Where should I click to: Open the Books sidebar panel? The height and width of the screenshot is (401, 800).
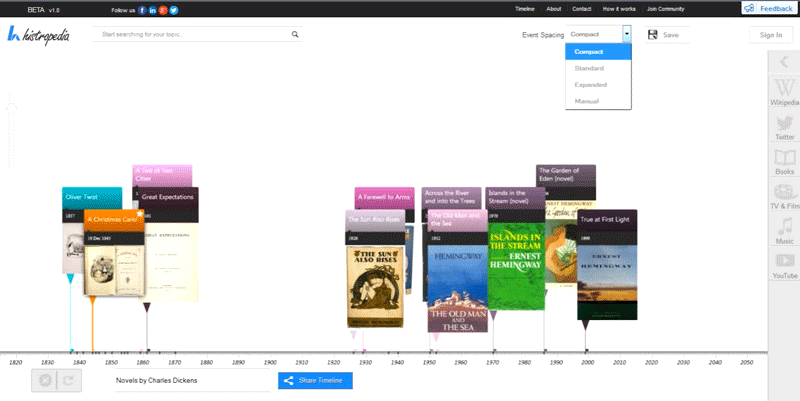point(784,162)
